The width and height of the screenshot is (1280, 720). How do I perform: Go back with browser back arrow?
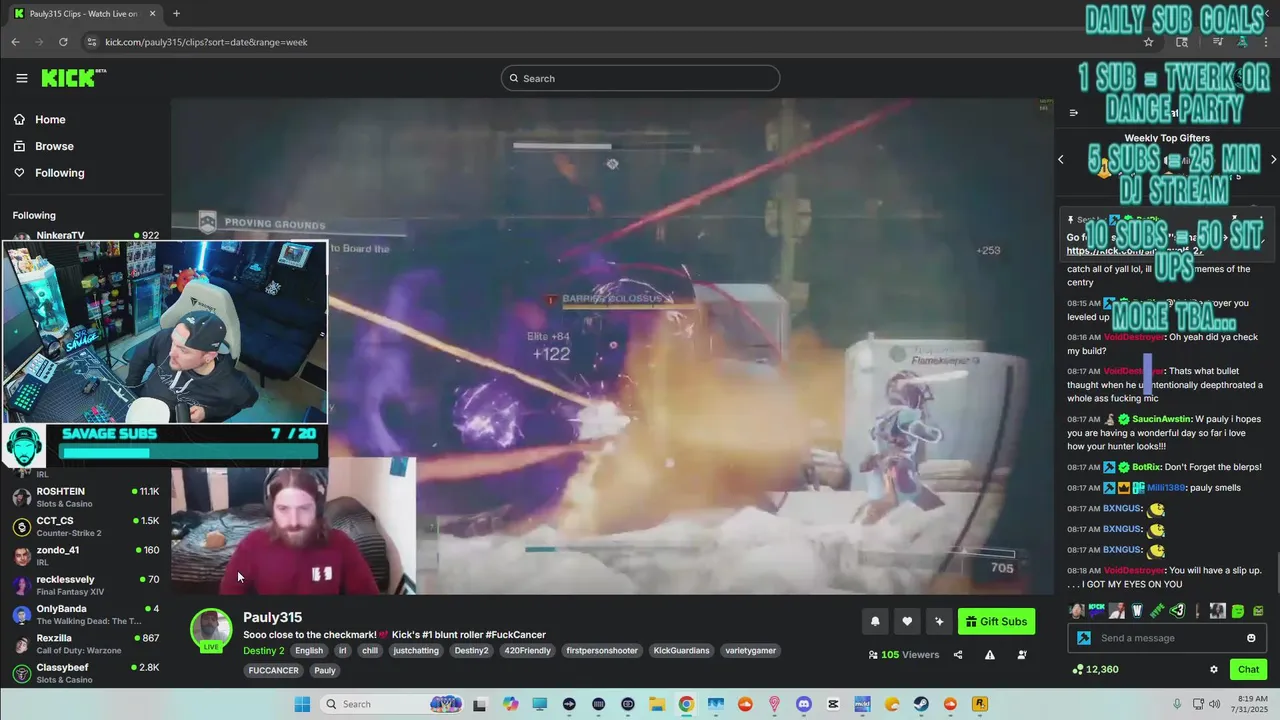point(15,42)
